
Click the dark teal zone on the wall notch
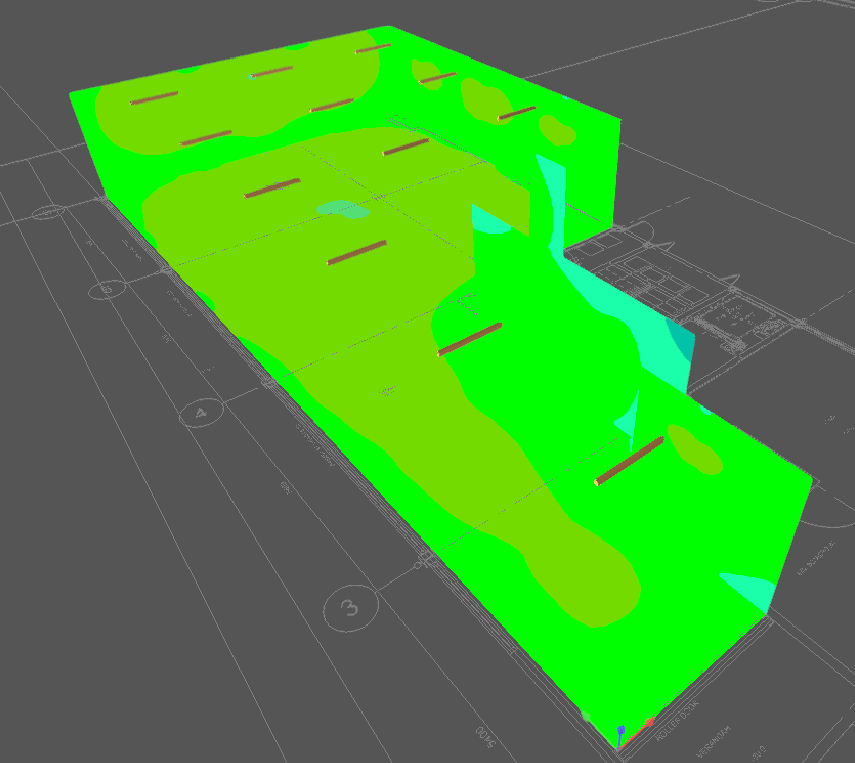(x=680, y=345)
